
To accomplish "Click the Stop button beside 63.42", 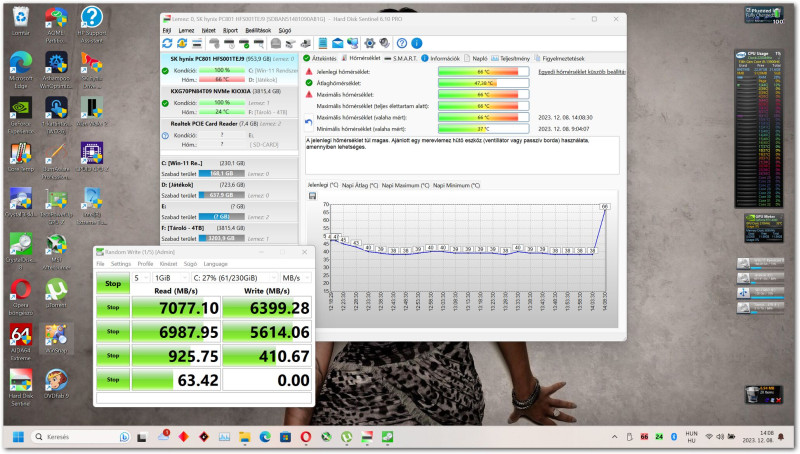I will tap(113, 380).
